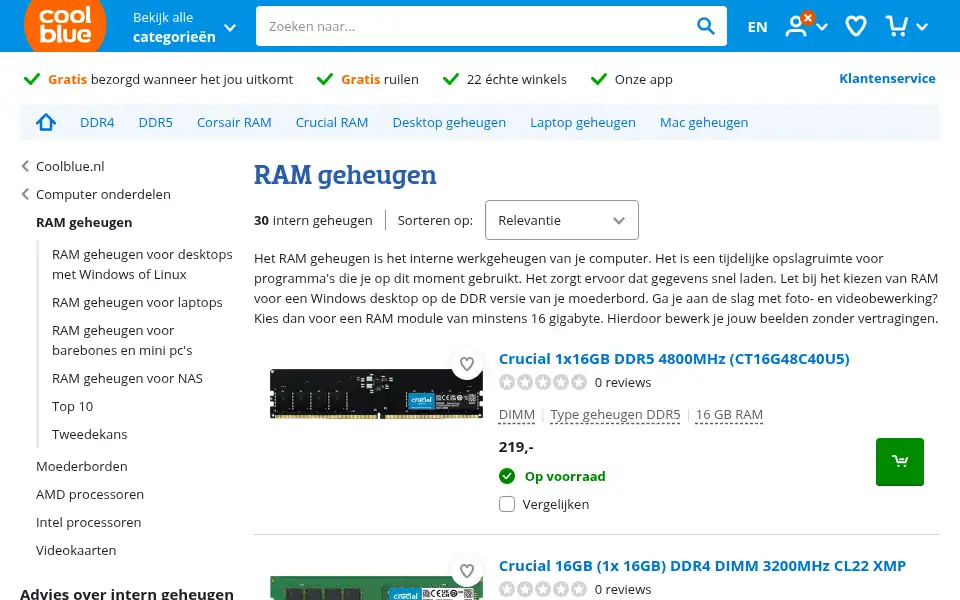Add Crucial DDR4 3200MHz to wishlist heart
The height and width of the screenshot is (600, 960).
pyautogui.click(x=467, y=571)
